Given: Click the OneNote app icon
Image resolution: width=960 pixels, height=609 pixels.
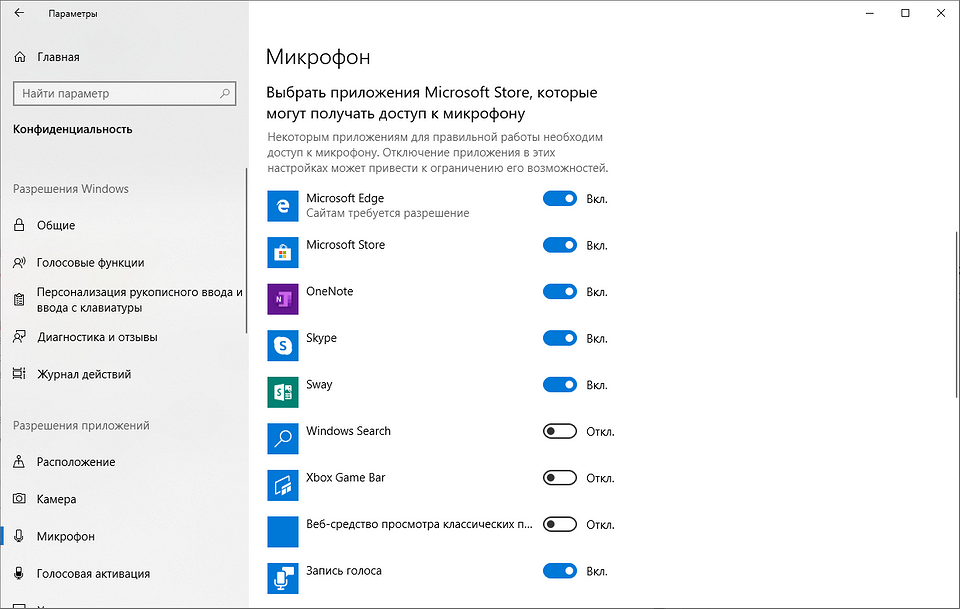Looking at the screenshot, I should [x=283, y=299].
